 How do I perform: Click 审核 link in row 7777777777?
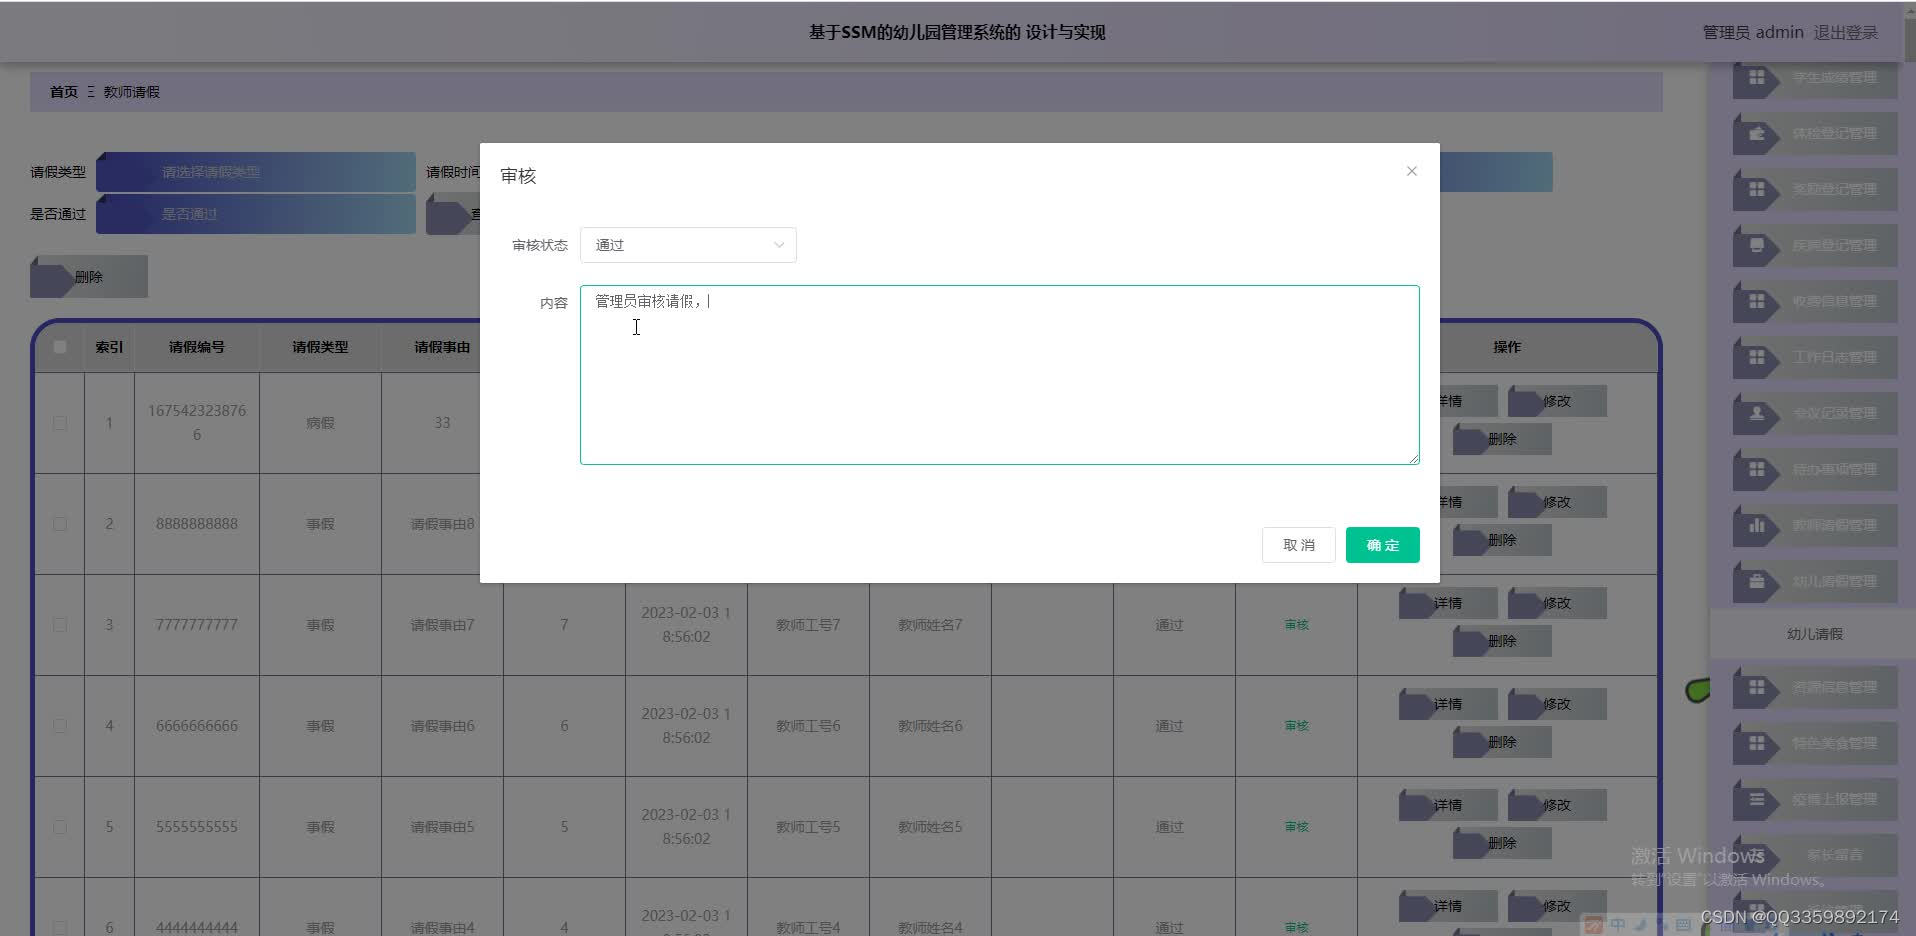tap(1296, 625)
